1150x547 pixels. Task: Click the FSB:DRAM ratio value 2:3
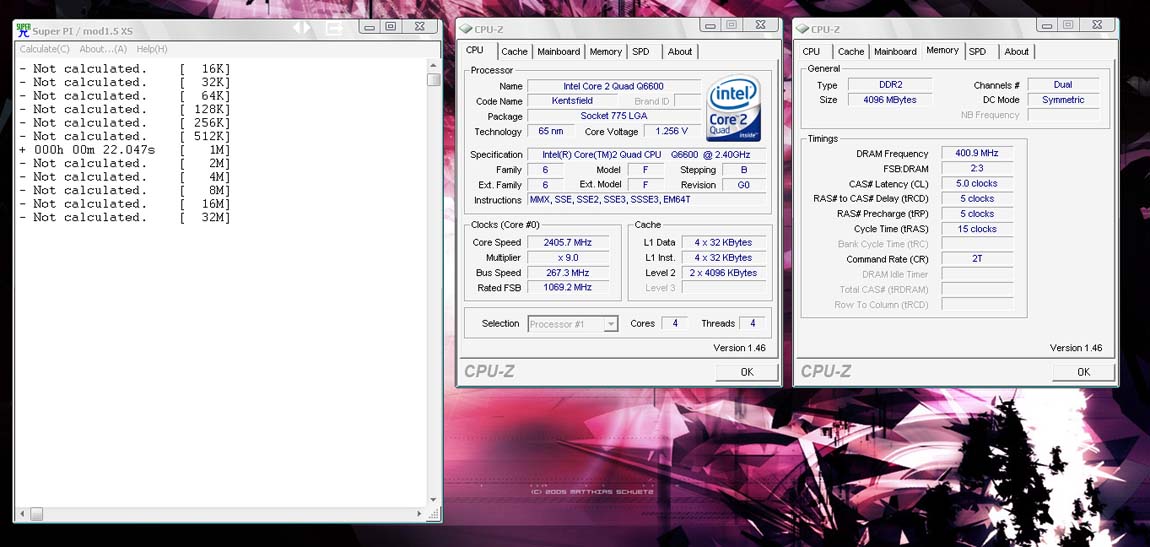coord(977,169)
